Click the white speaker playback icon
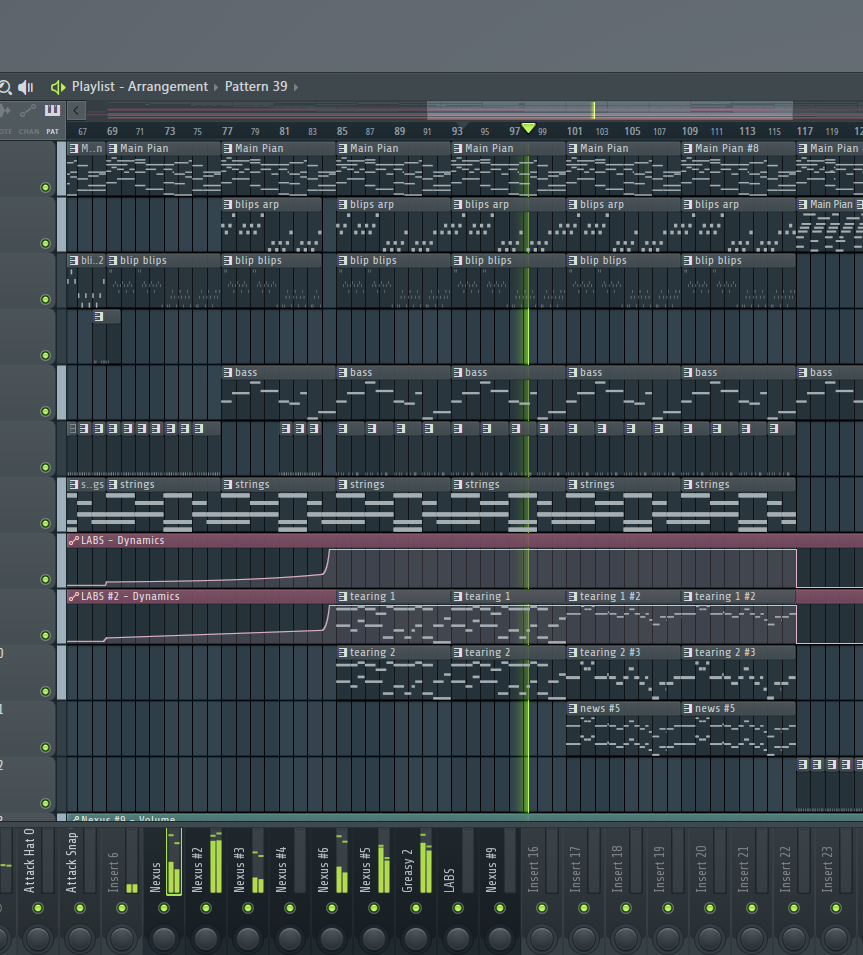The width and height of the screenshot is (863, 955). (27, 87)
